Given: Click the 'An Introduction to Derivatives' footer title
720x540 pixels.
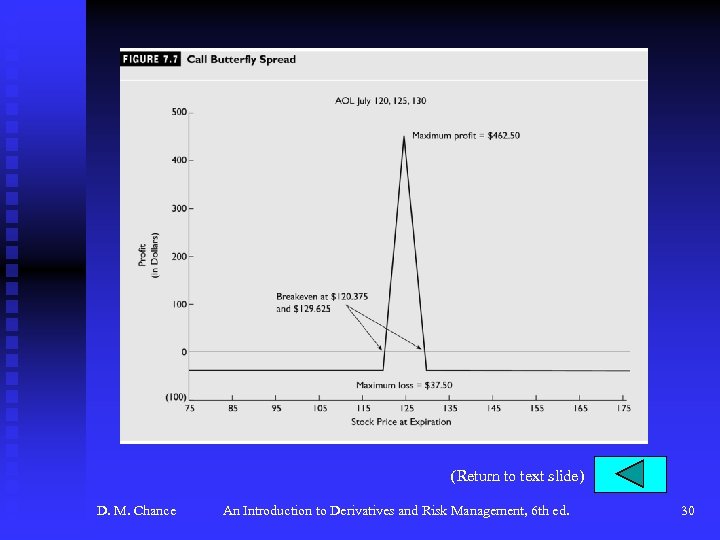Looking at the screenshot, I should (396, 511).
